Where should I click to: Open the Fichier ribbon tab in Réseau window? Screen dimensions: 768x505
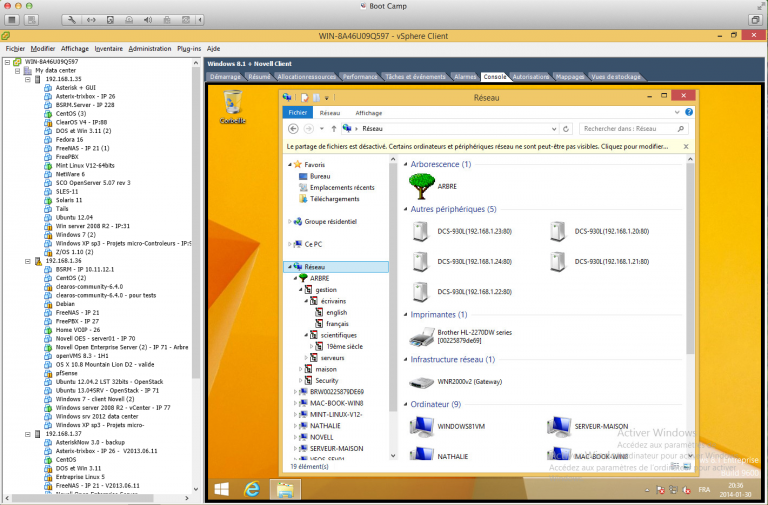(x=297, y=113)
